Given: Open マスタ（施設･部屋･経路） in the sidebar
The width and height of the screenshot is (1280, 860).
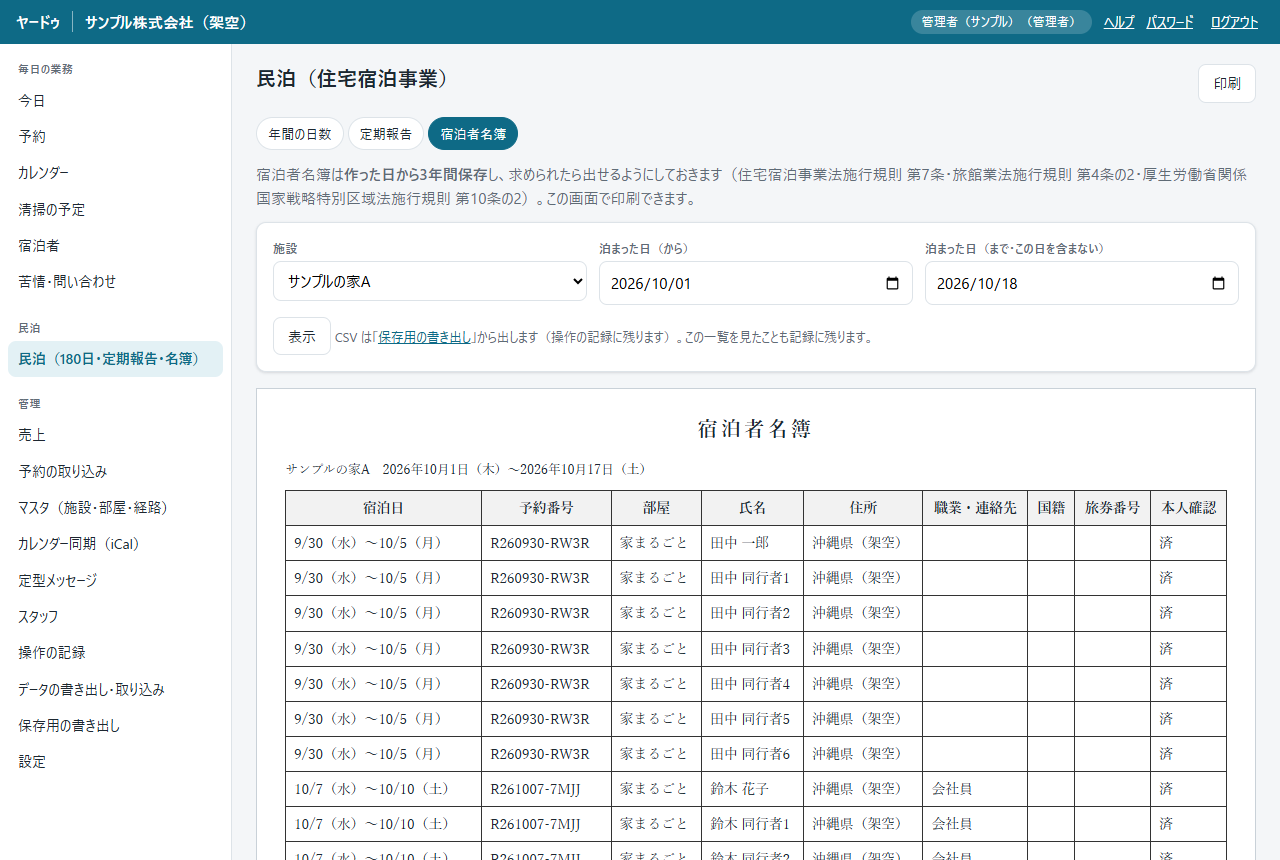Looking at the screenshot, I should coord(115,508).
